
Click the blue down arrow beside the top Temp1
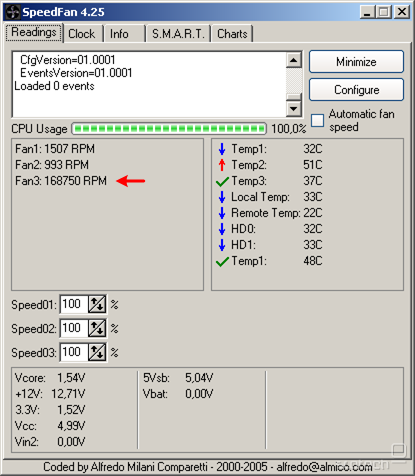pos(222,149)
